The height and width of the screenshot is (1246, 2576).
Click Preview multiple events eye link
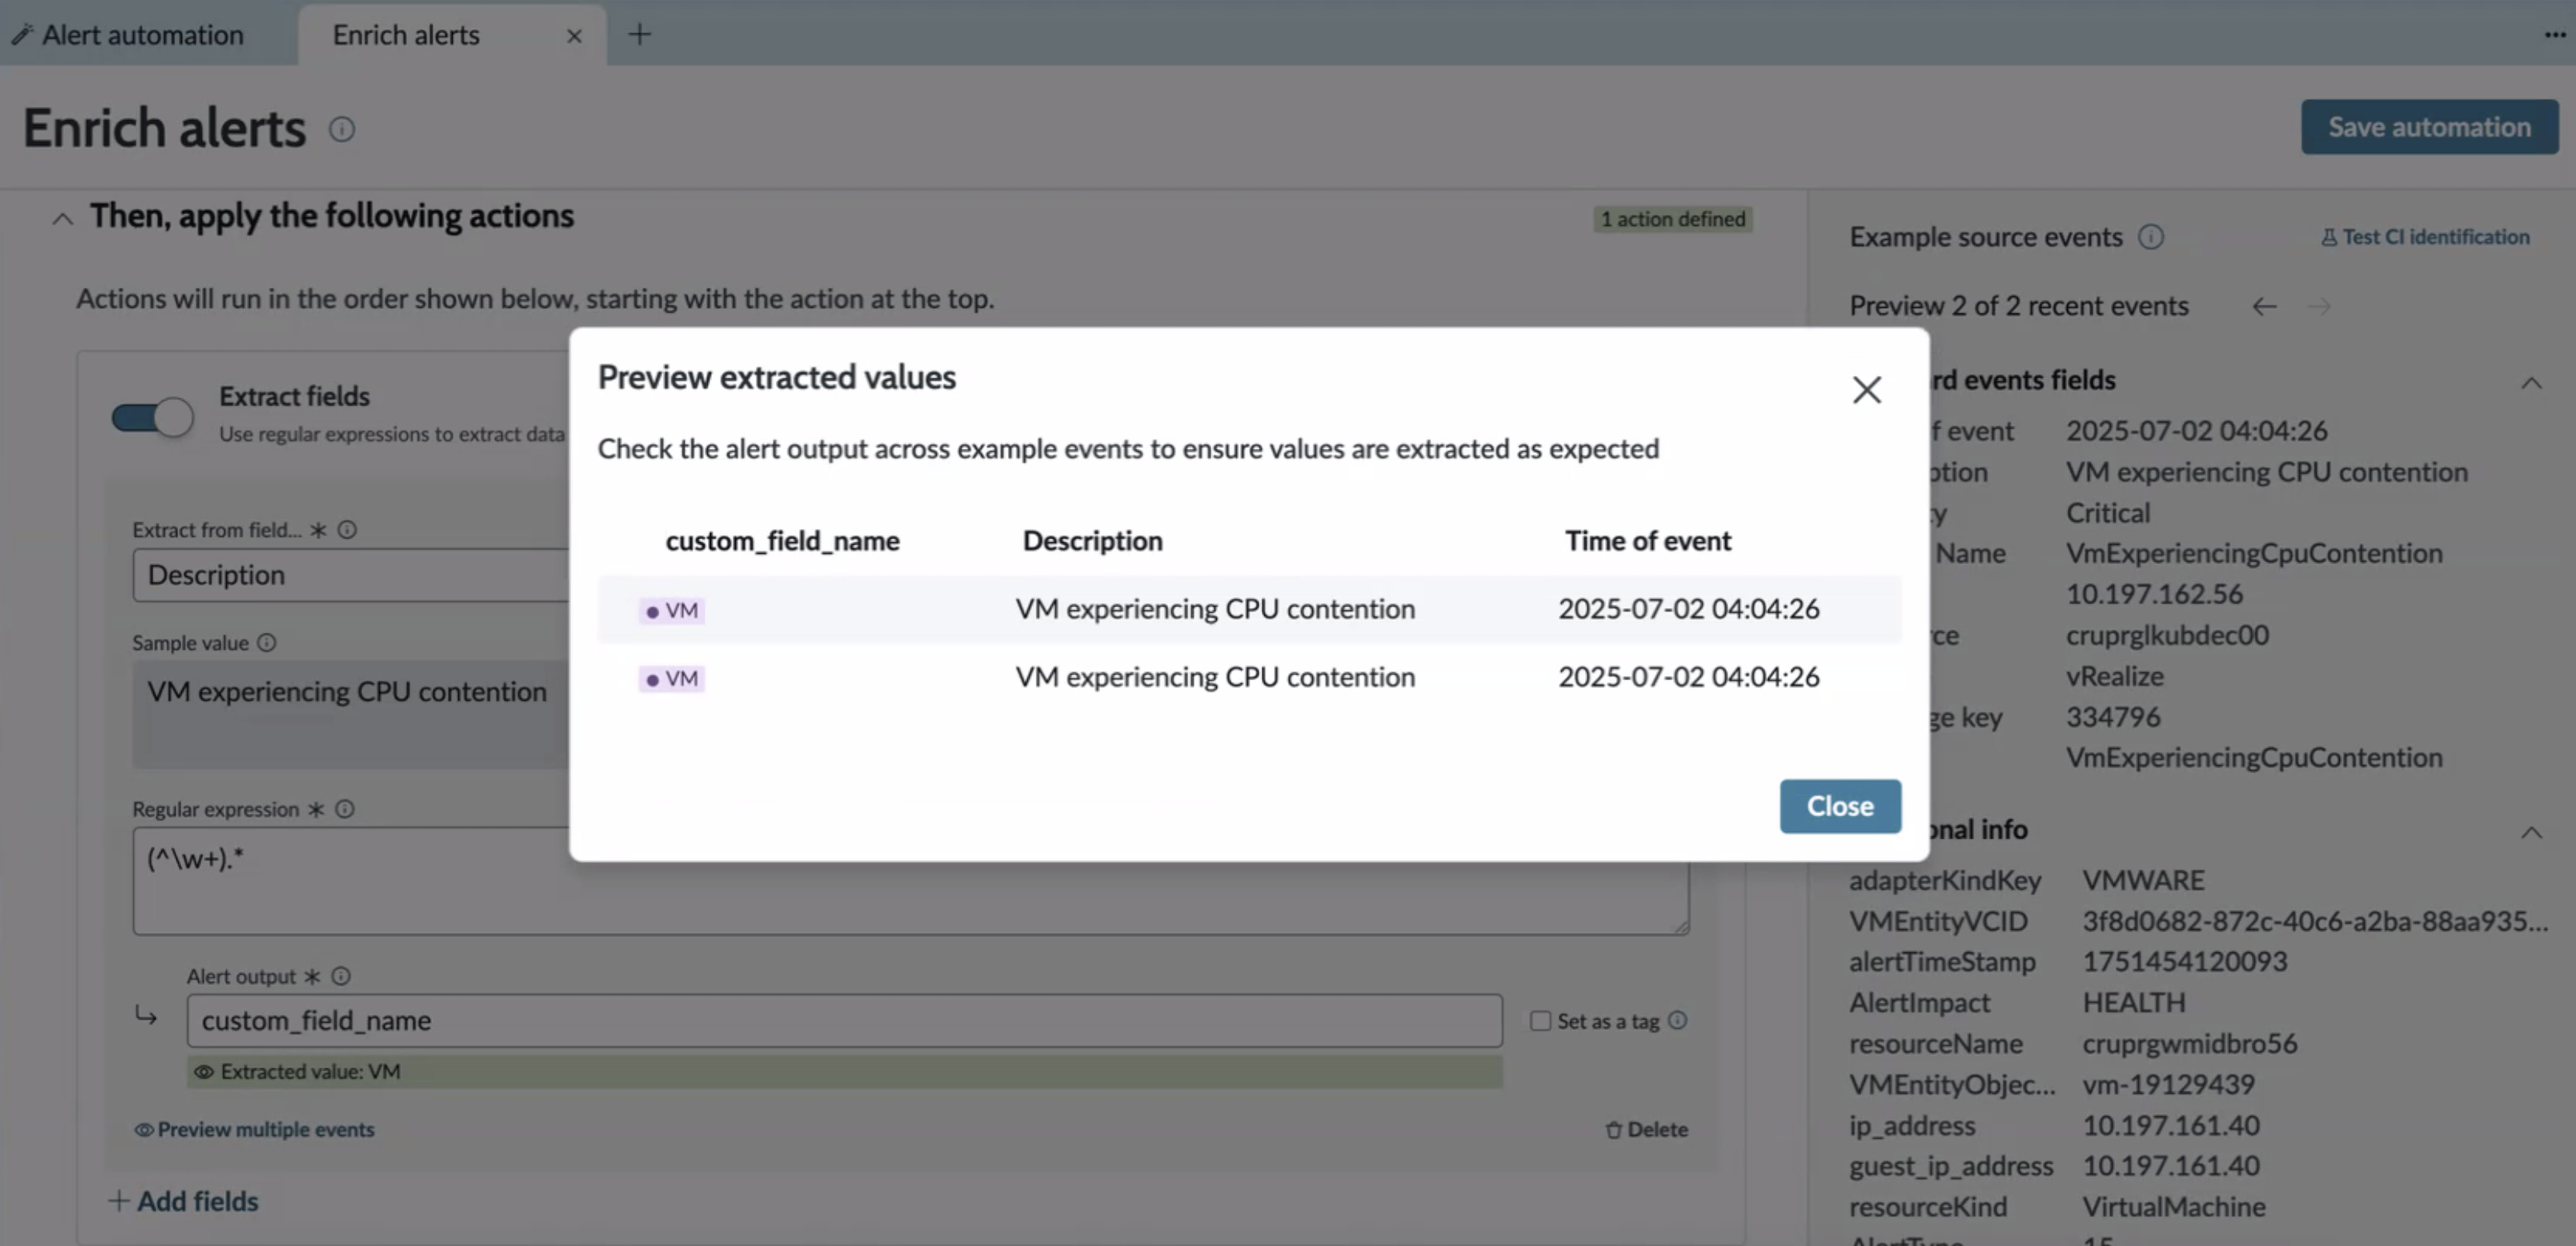coord(254,1129)
